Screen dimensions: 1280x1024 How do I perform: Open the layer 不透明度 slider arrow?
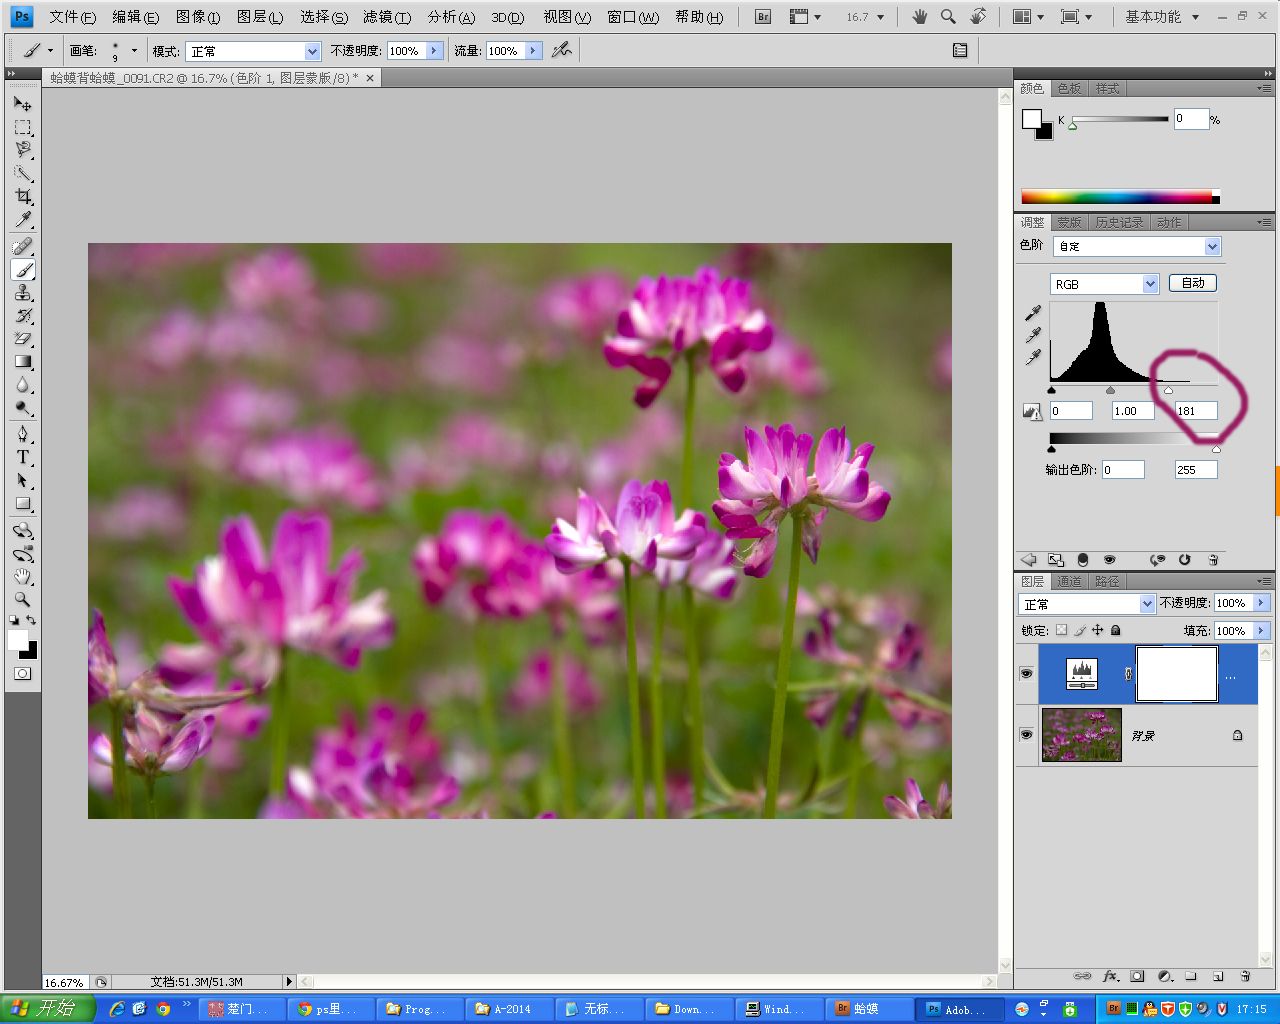[1261, 603]
